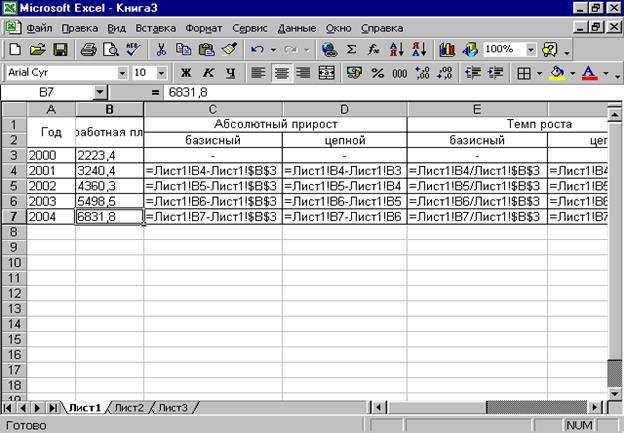Open the Chart Wizard icon
This screenshot has height=433, width=624.
point(446,49)
